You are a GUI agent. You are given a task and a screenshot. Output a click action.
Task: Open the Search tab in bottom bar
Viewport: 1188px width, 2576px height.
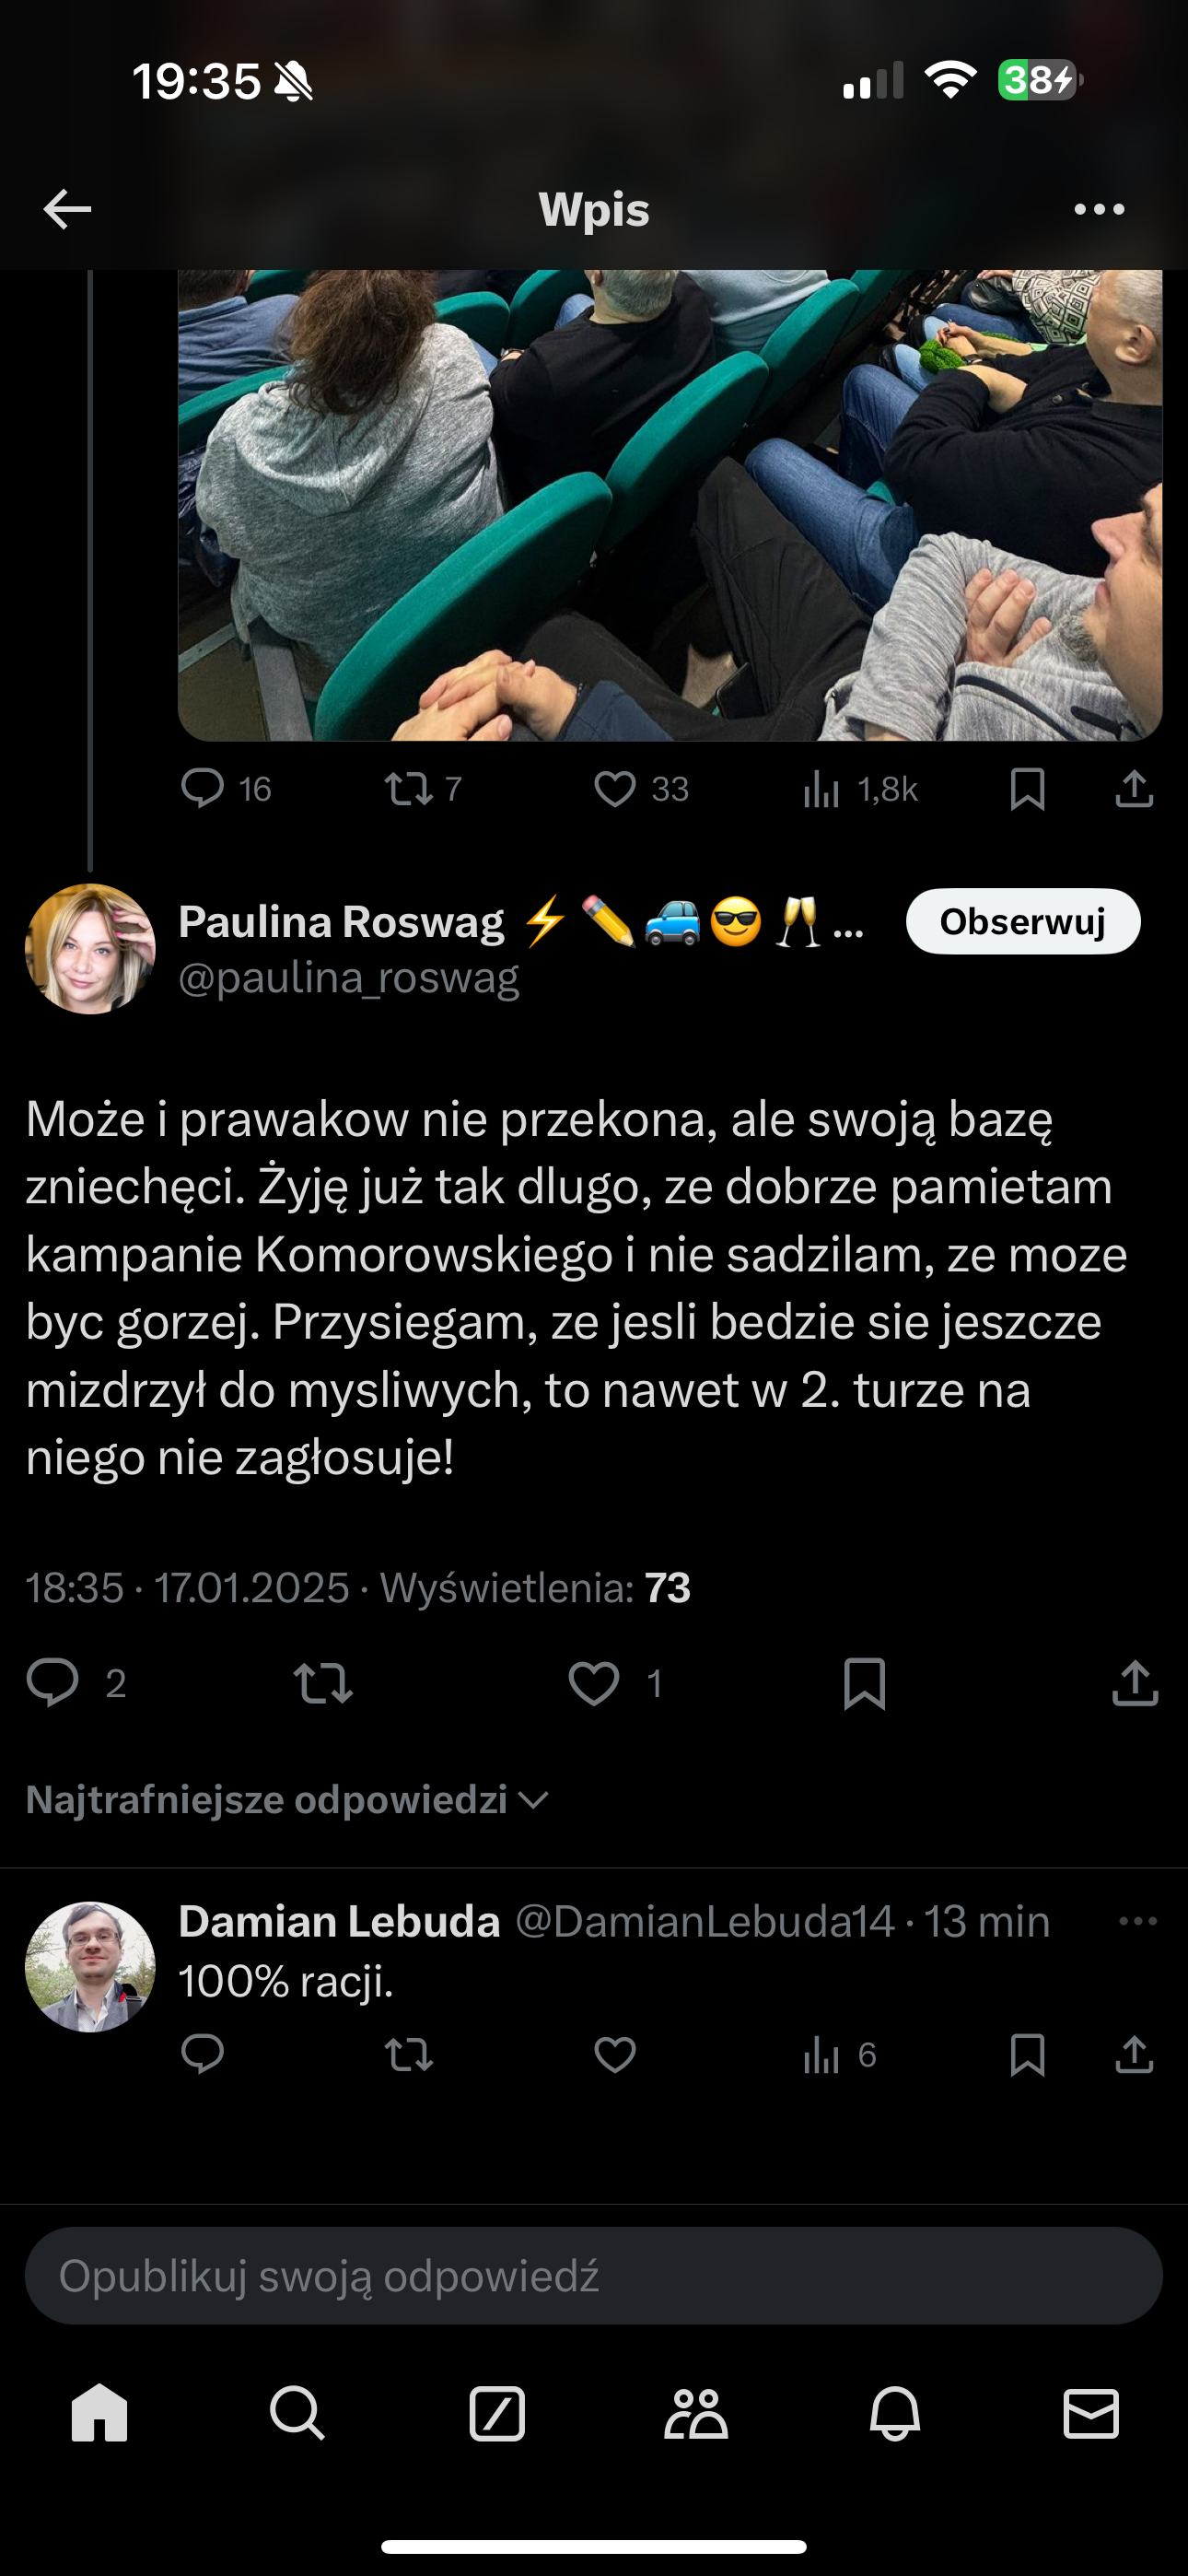[297, 2413]
